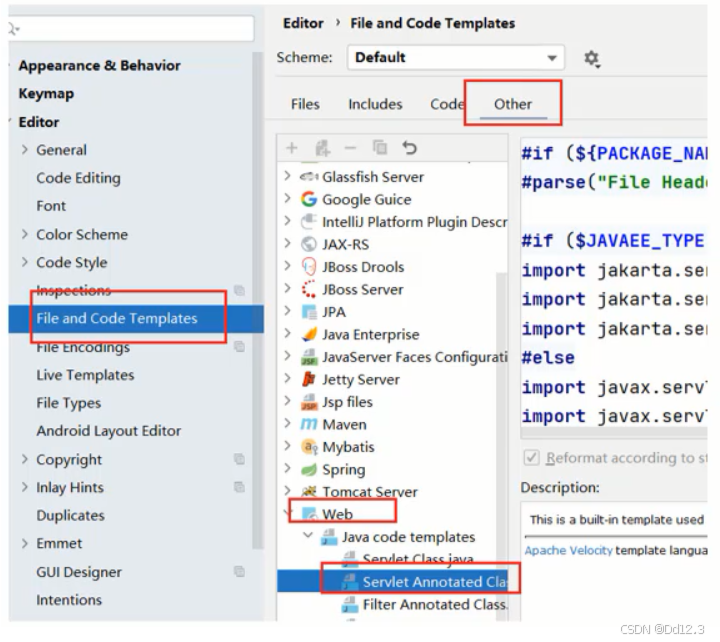Open Appearance & Behavior settings
The image size is (720, 642).
tap(99, 65)
